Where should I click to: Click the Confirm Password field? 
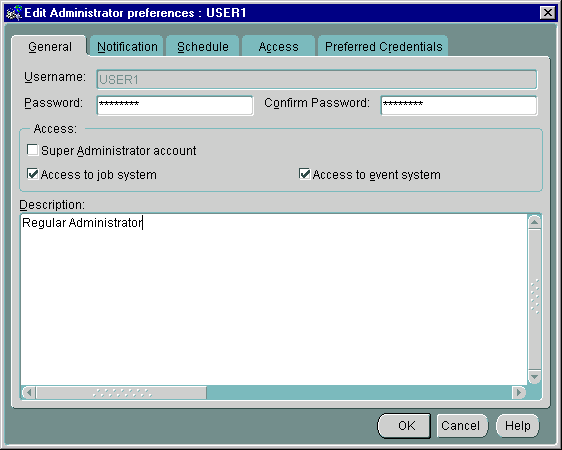click(x=459, y=105)
